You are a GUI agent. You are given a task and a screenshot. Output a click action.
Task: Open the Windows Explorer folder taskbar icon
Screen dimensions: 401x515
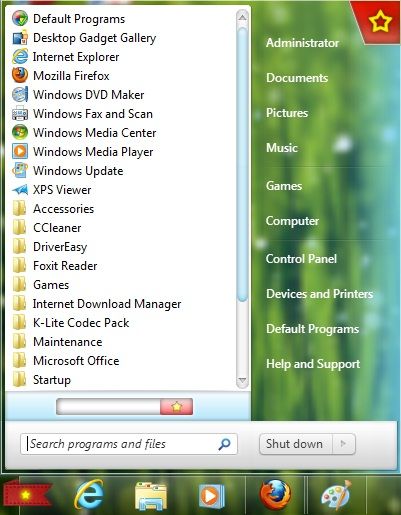[x=151, y=496]
